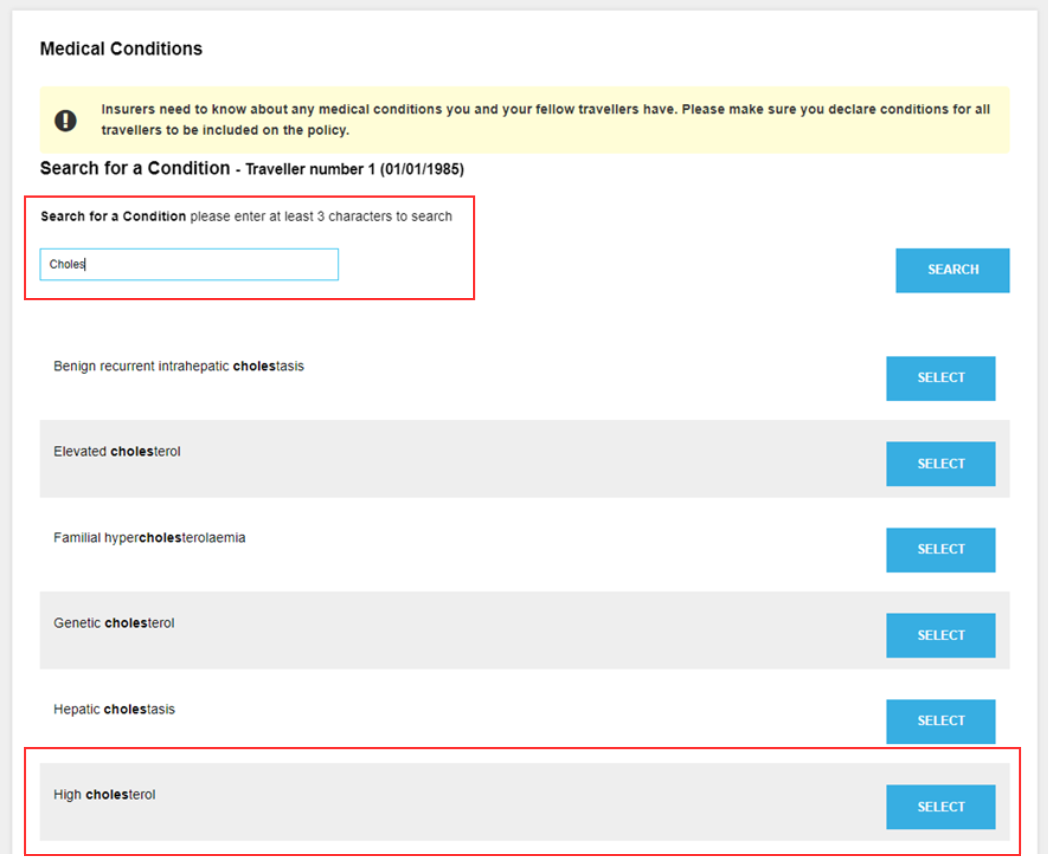Select the High cholesterol condition
The height and width of the screenshot is (862, 1049).
click(x=941, y=807)
